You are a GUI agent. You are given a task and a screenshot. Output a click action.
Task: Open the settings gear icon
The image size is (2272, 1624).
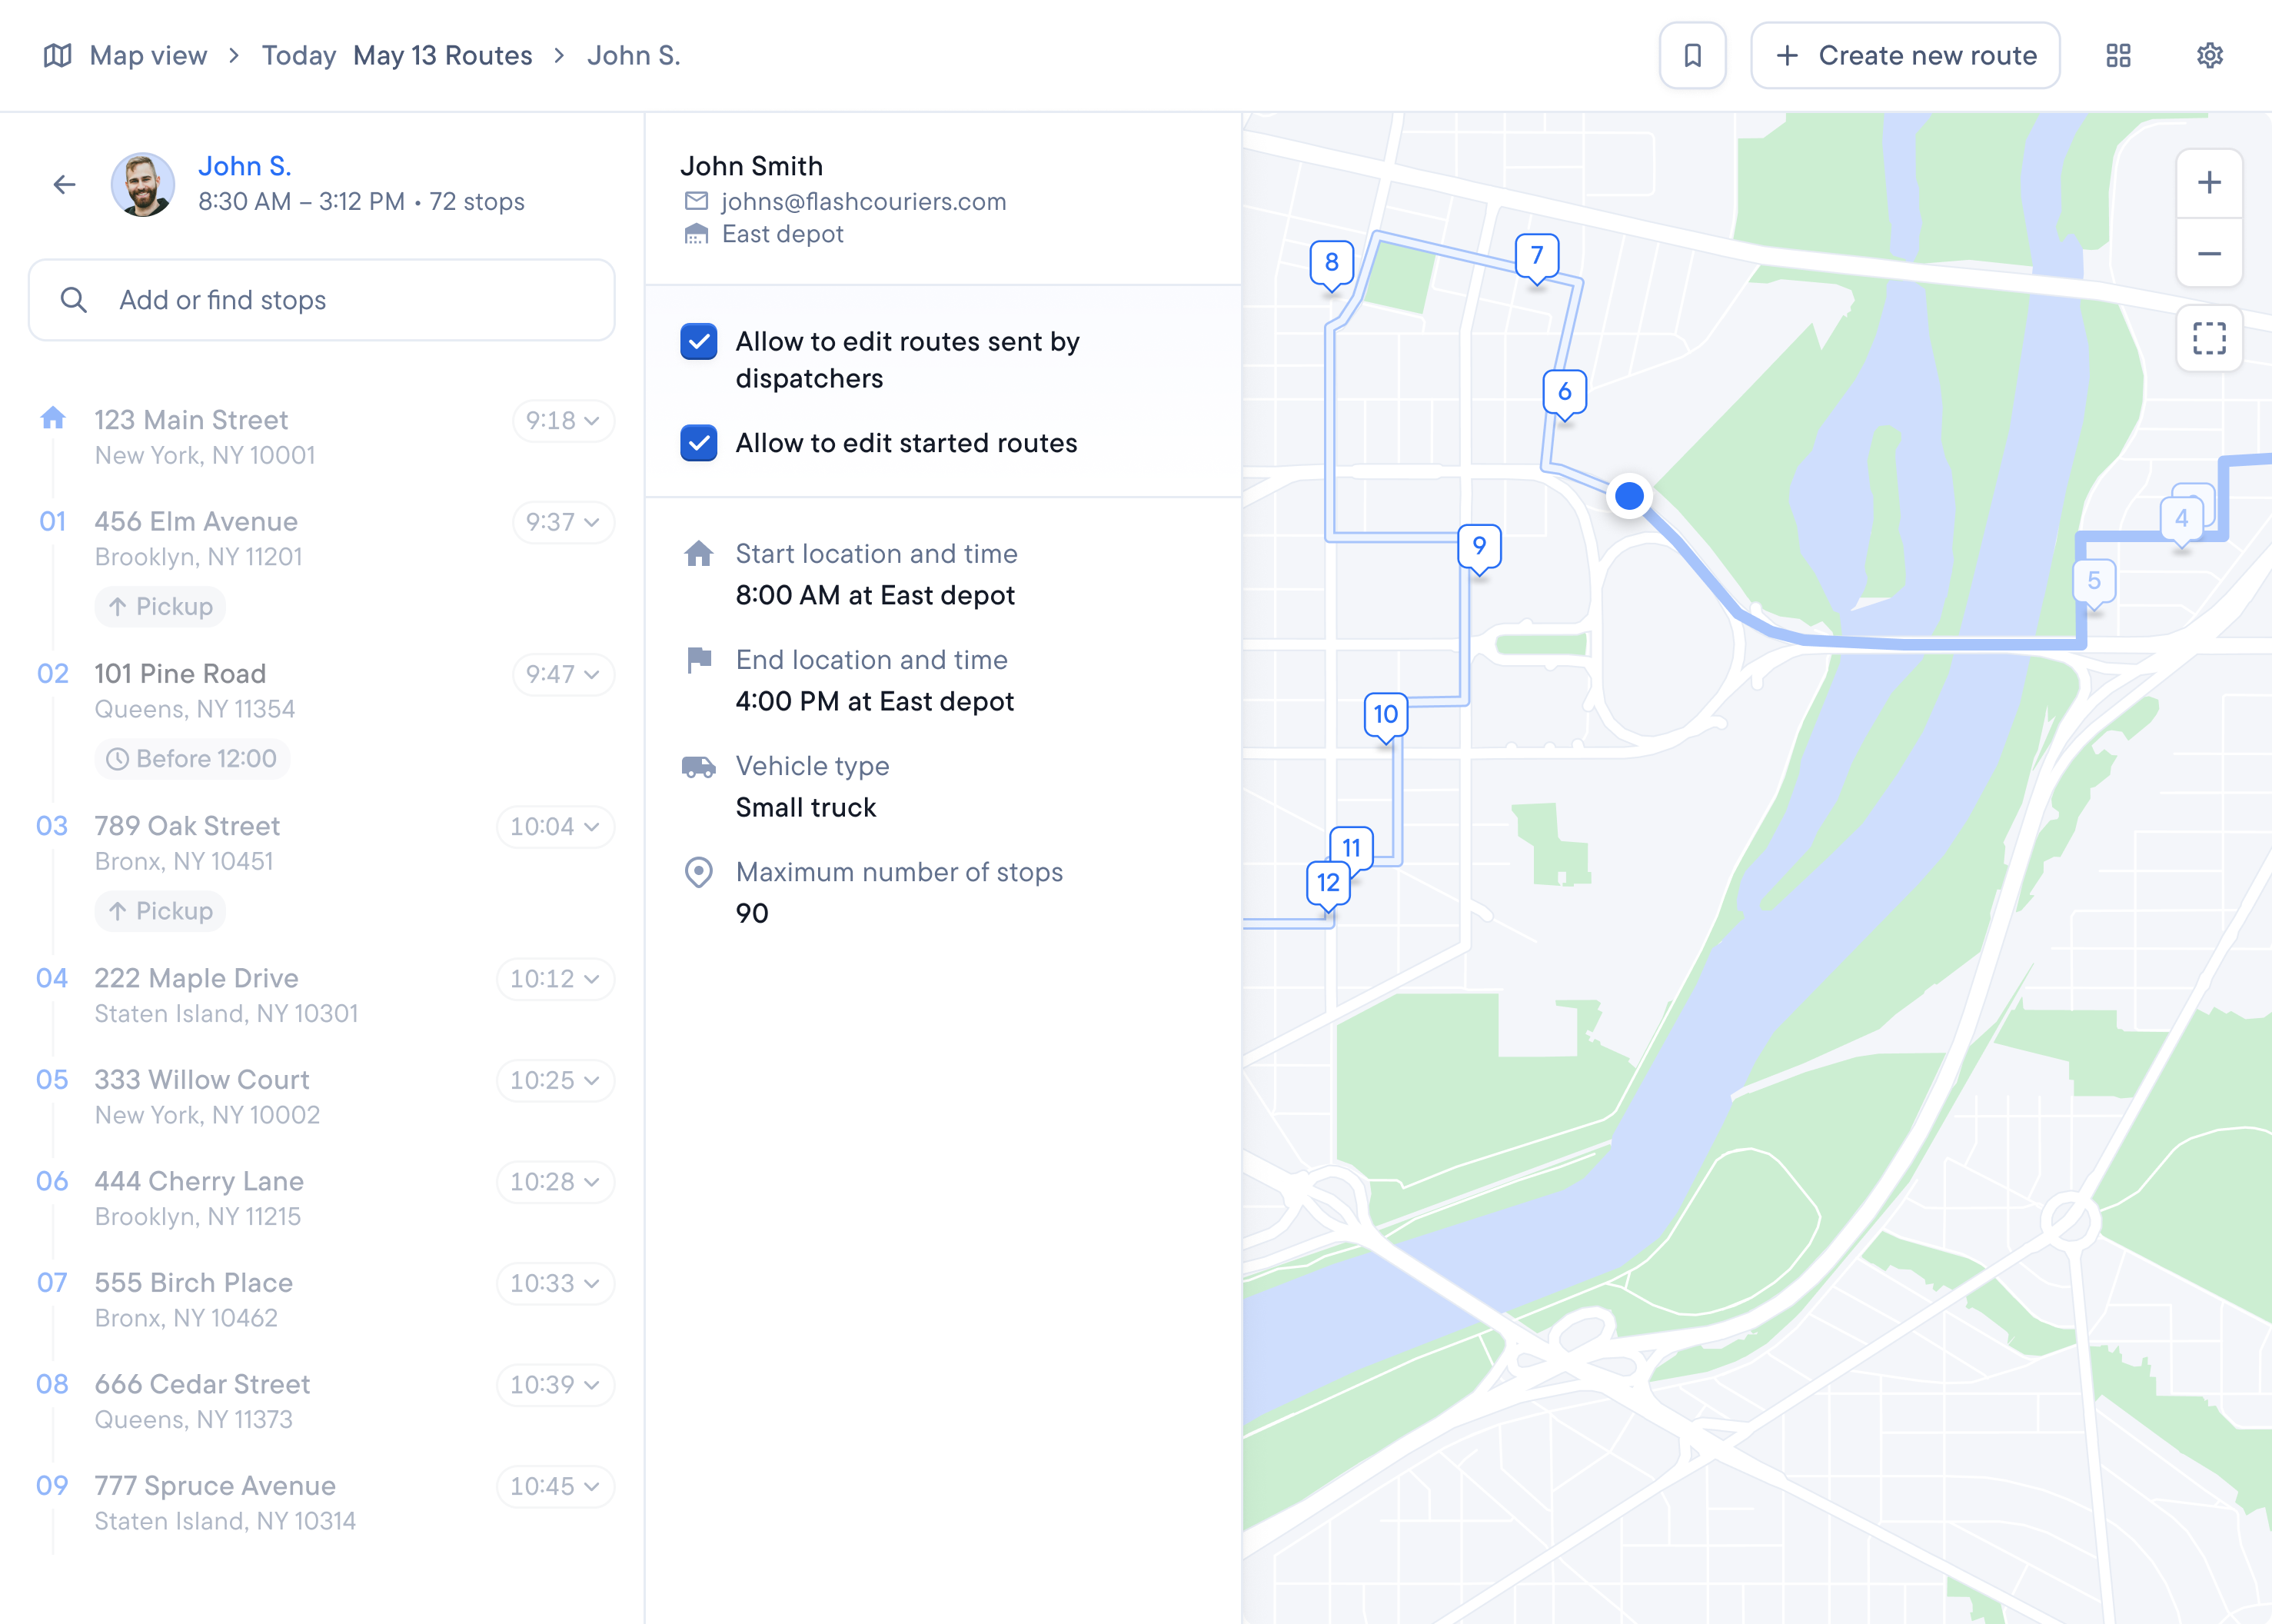tap(2210, 55)
